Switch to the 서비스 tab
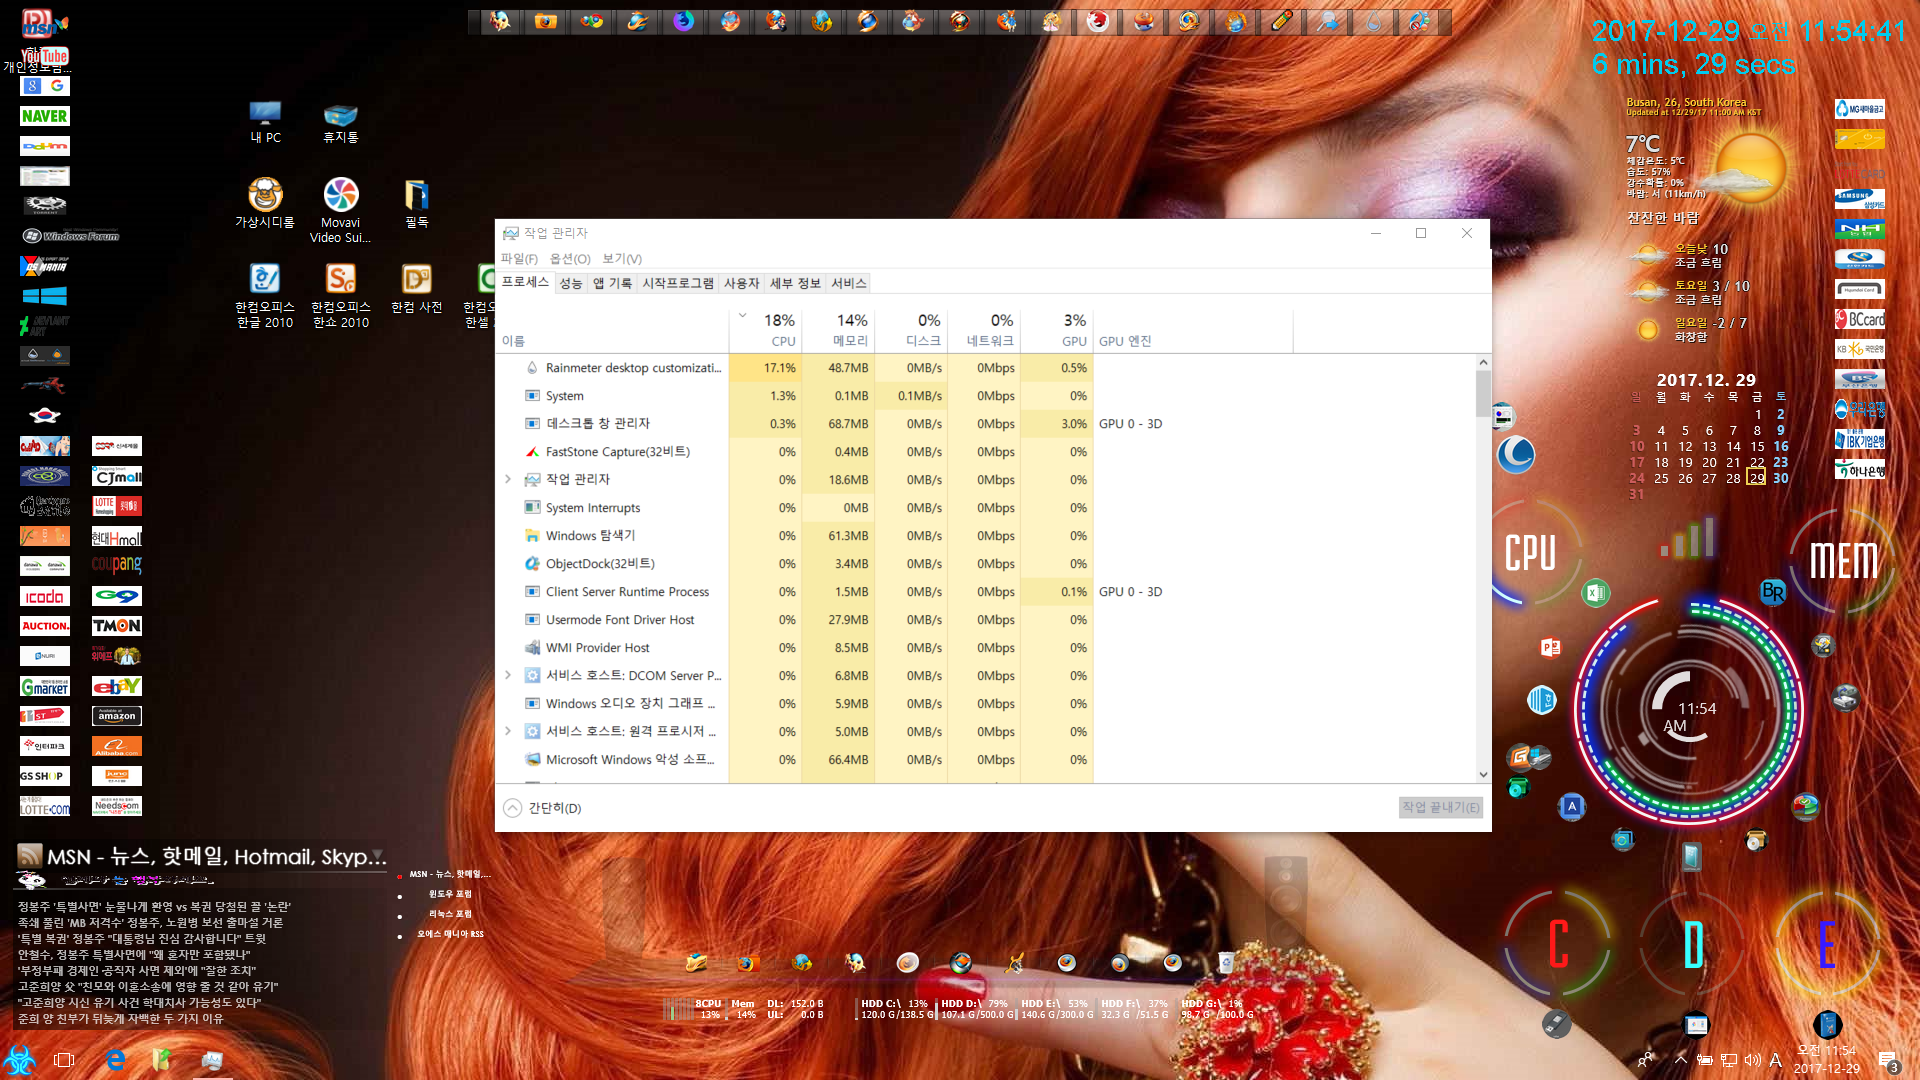Screen dimensions: 1920x1080 [849, 283]
